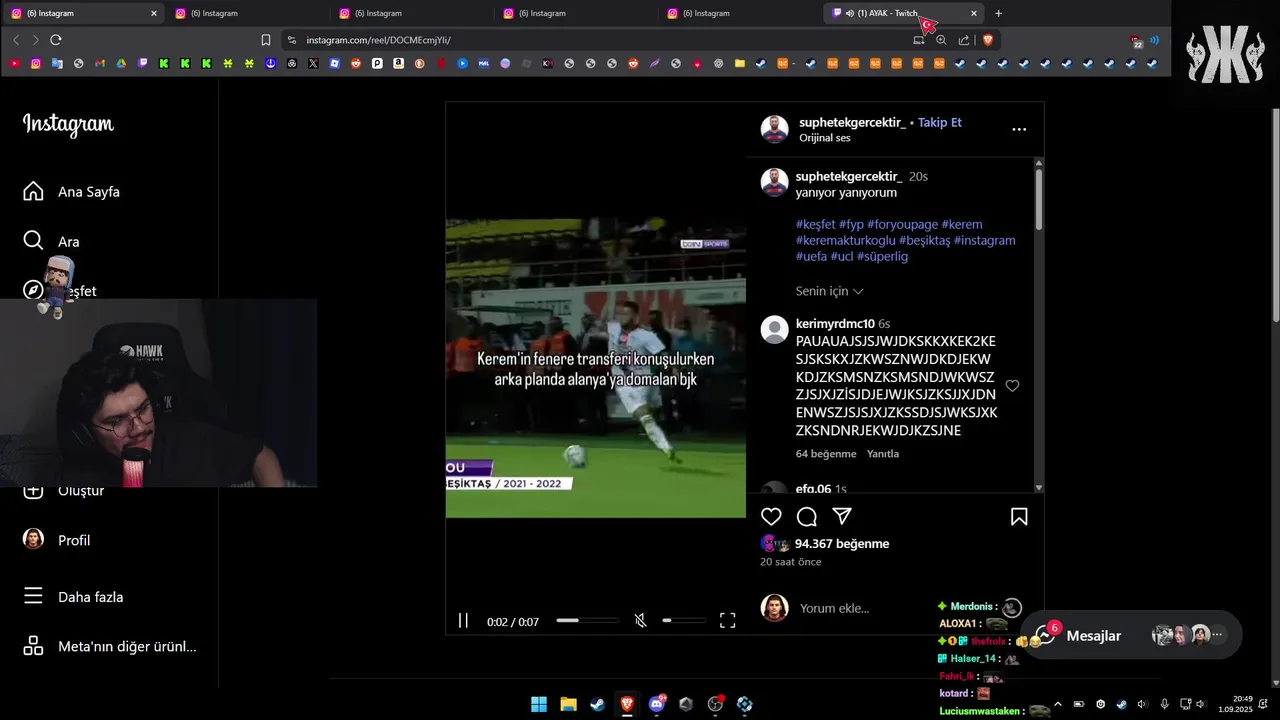Screen dimensions: 1280x720
Task: Open the Ana Sayfa home icon
Action: (33, 191)
